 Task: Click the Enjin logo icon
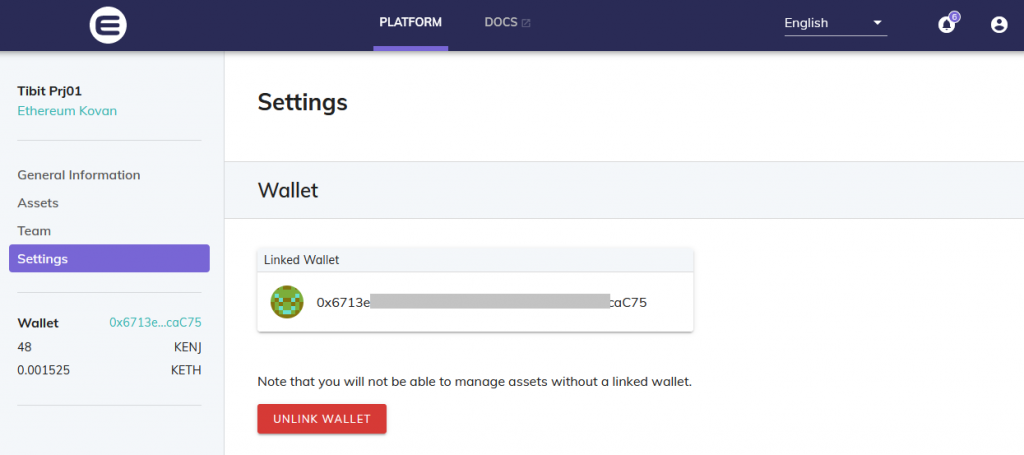coord(107,24)
